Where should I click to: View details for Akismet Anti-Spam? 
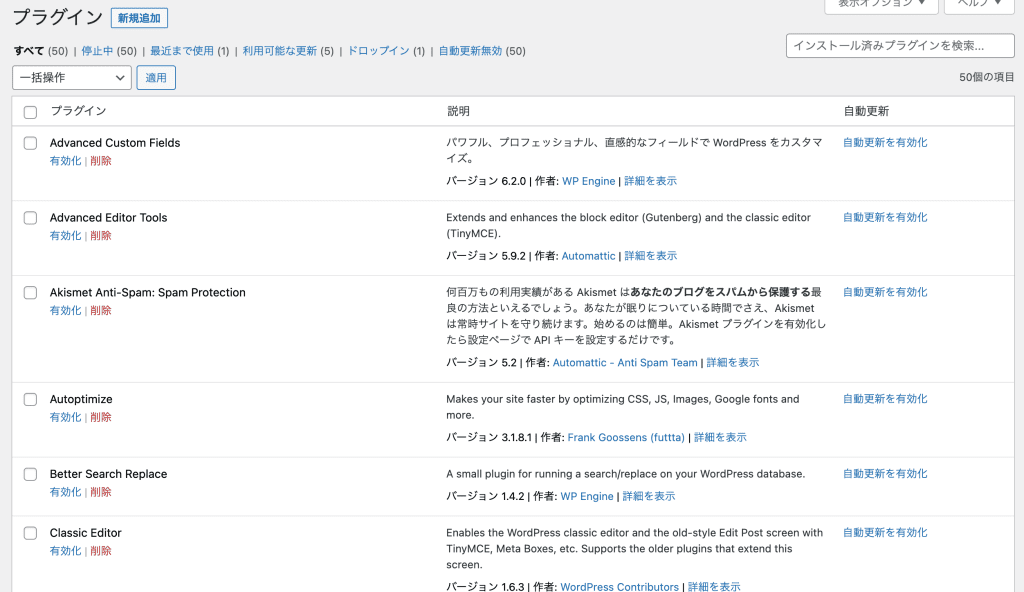click(x=733, y=363)
